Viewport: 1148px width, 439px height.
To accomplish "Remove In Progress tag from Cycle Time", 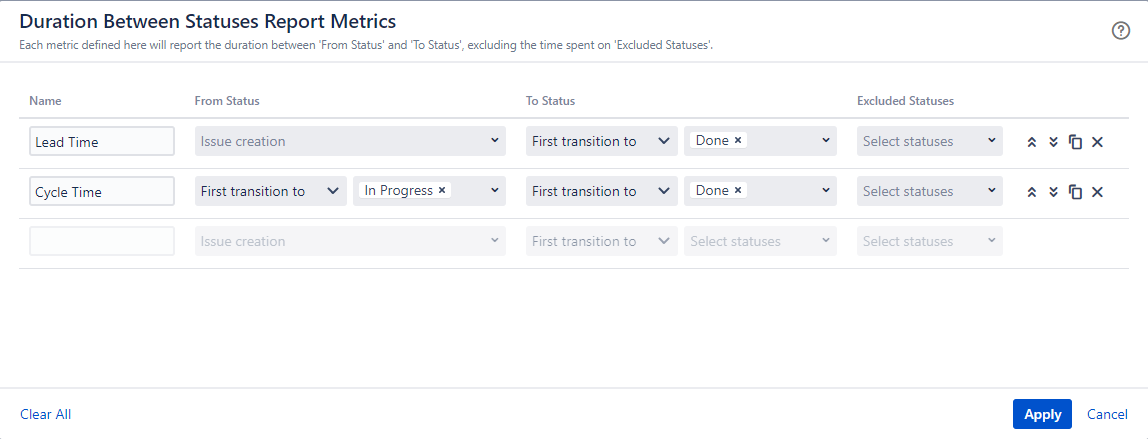I will point(442,190).
